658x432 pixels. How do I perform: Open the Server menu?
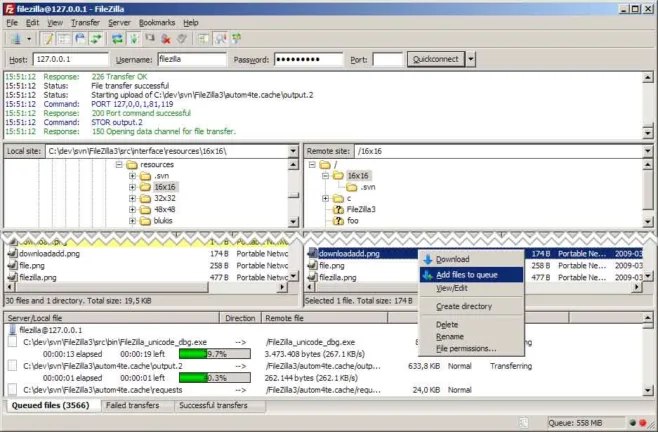tap(119, 23)
